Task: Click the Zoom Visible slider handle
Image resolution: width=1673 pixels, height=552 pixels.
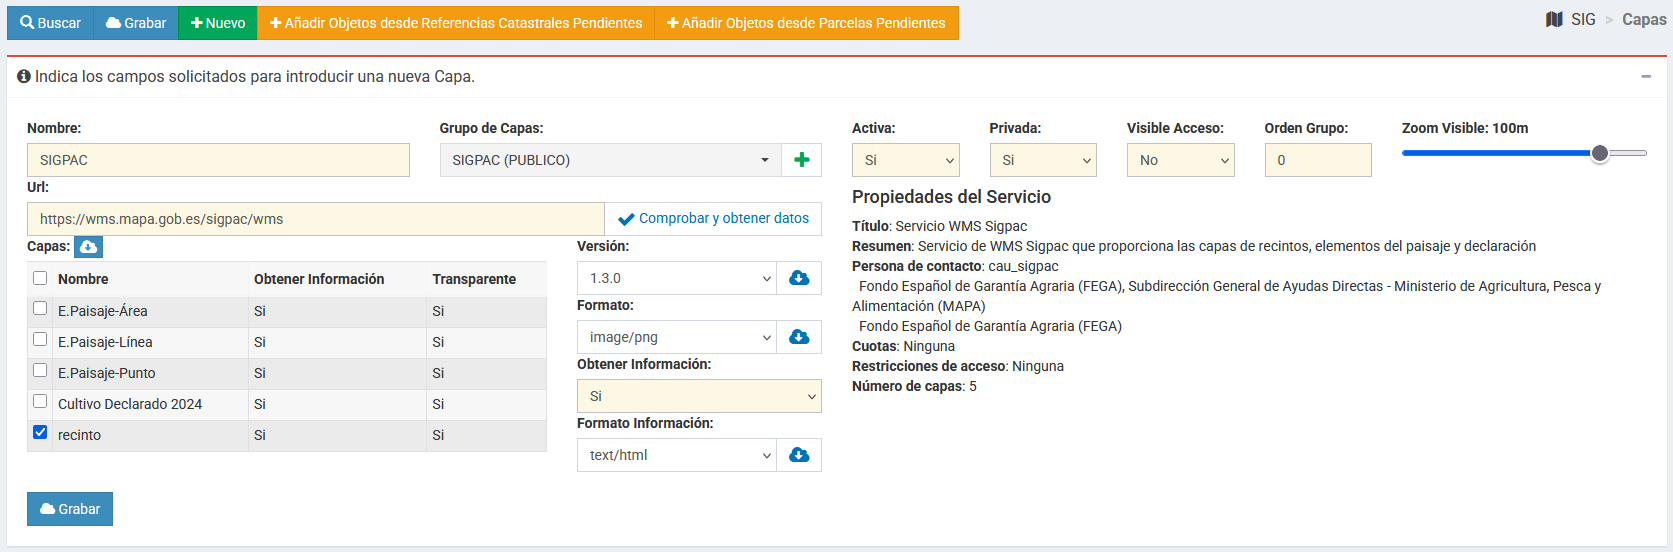Action: coord(1600,153)
